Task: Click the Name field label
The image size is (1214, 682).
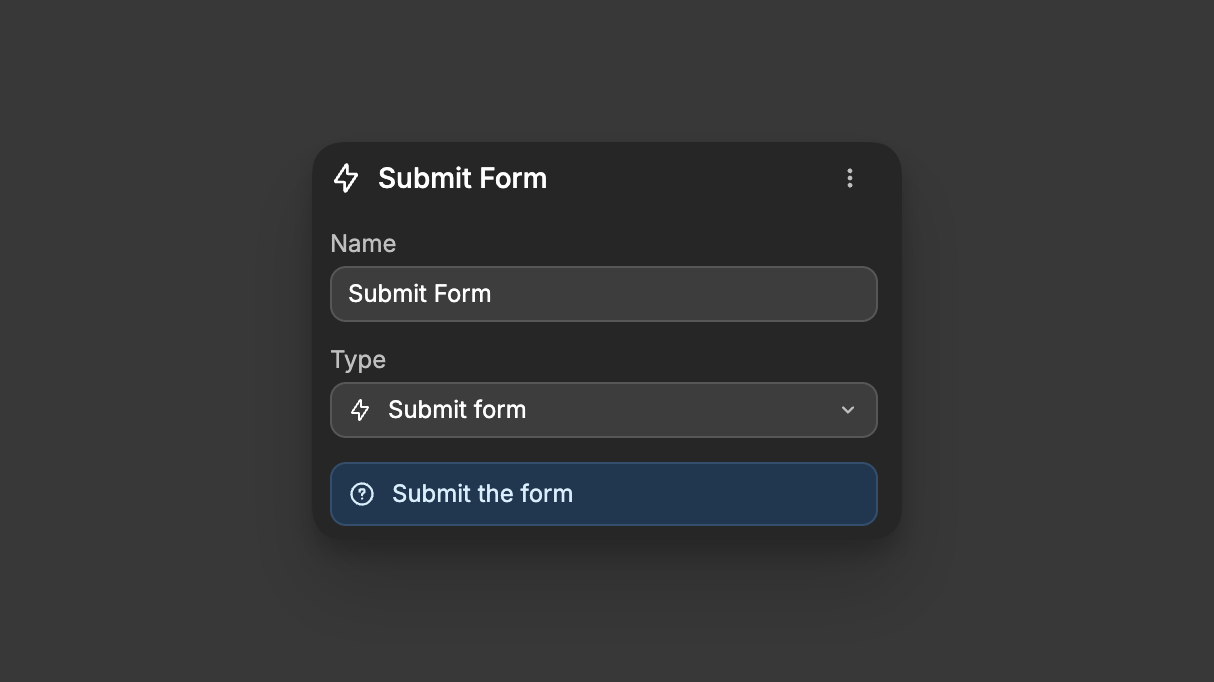Action: pos(363,243)
